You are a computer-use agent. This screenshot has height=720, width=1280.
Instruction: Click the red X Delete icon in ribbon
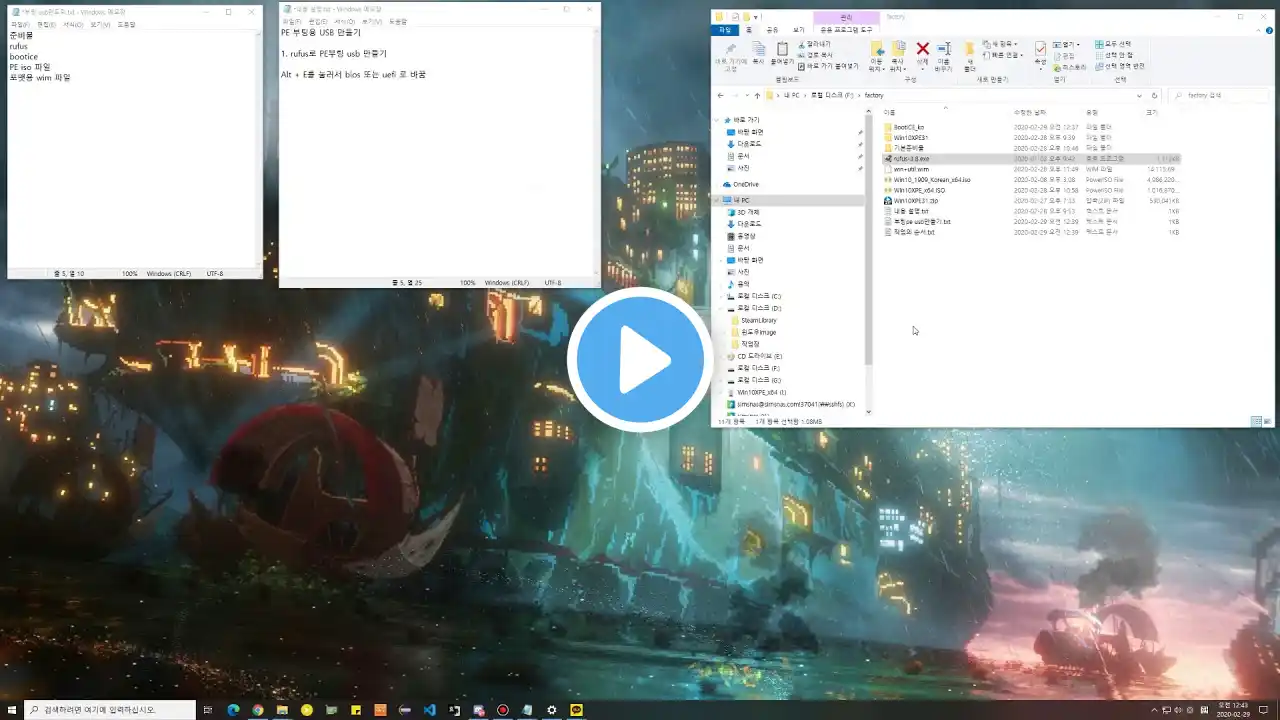click(x=923, y=49)
